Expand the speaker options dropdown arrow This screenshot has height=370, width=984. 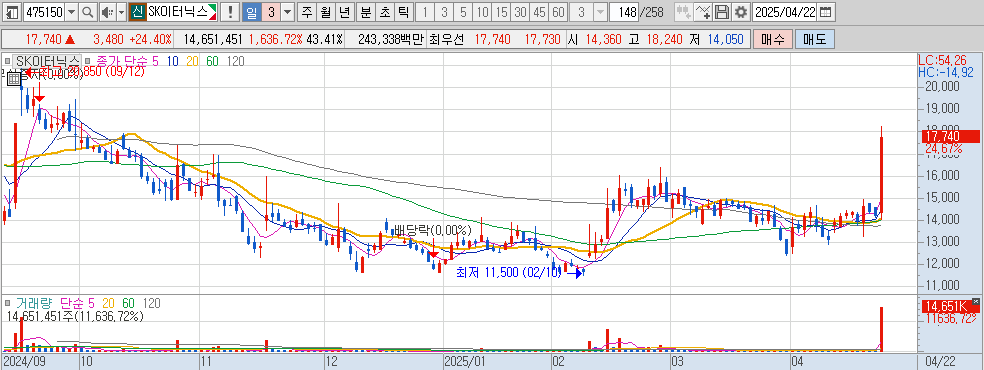121,11
